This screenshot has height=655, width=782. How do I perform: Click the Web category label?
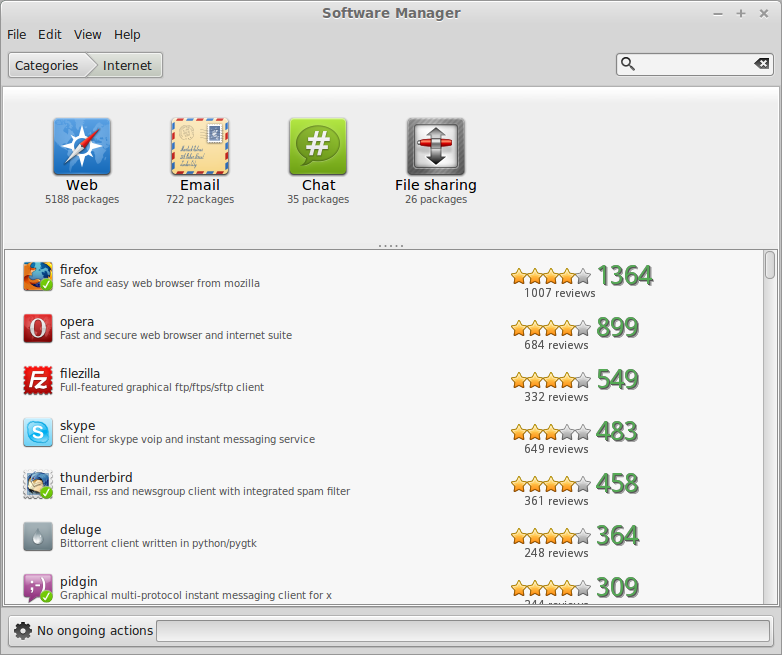click(x=82, y=185)
